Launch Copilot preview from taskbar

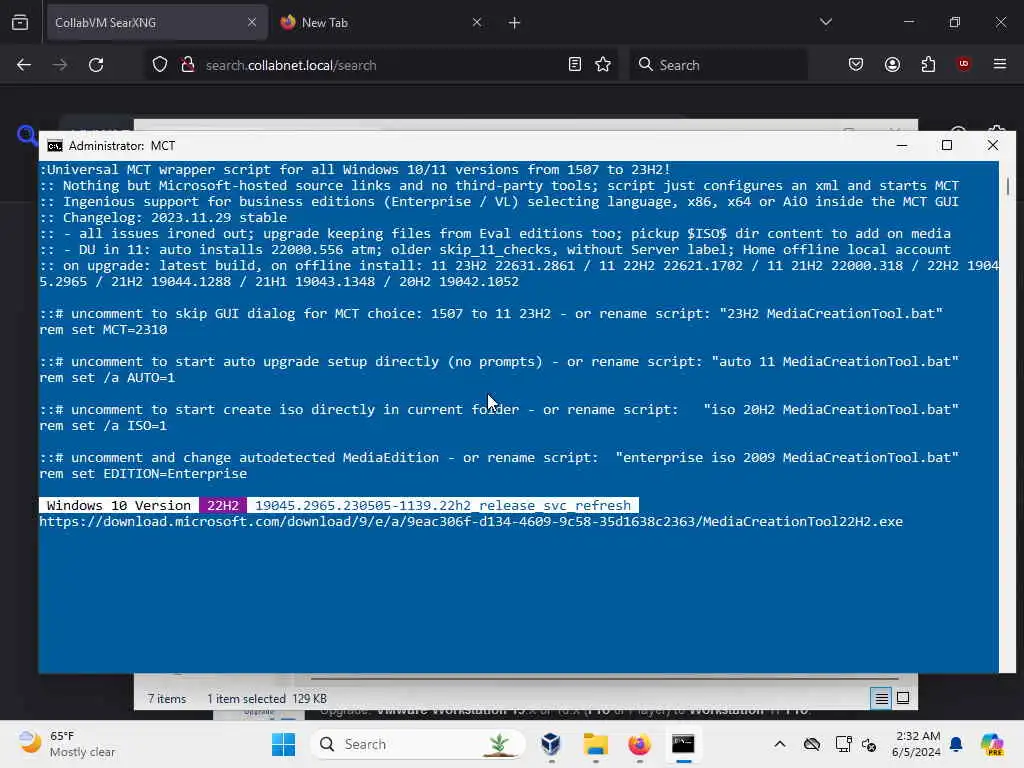tap(992, 744)
